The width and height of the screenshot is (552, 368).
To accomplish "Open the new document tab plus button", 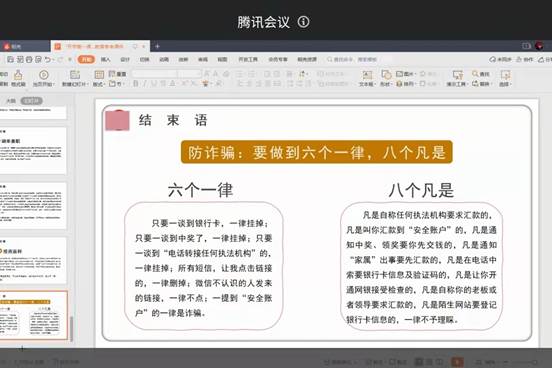I will click(x=157, y=46).
